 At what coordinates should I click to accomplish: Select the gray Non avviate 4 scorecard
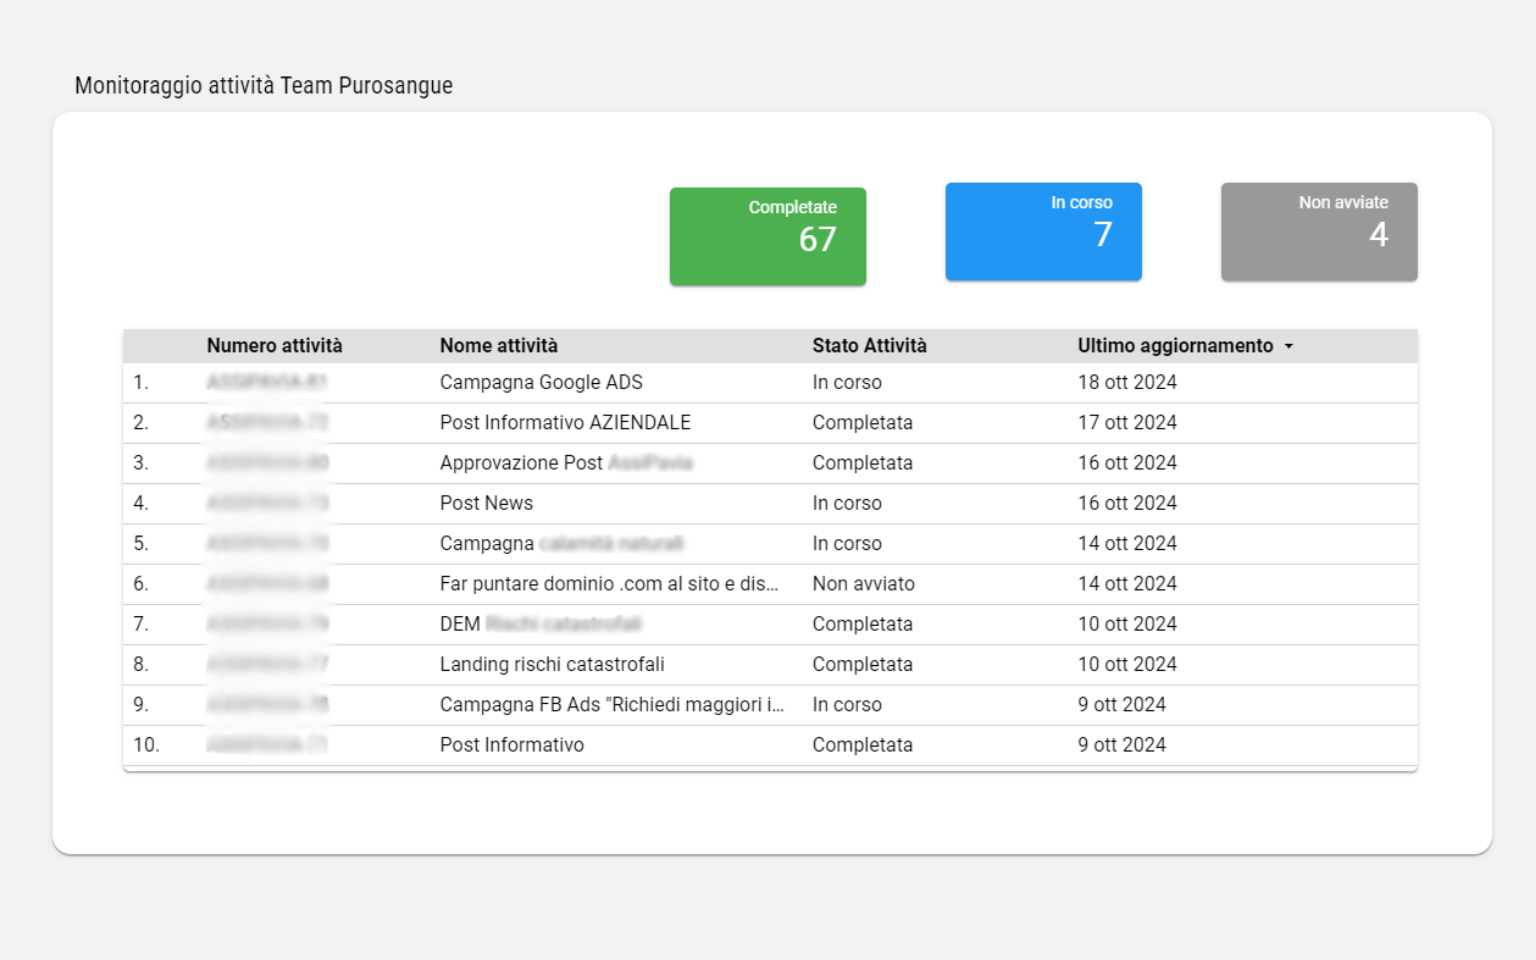click(x=1319, y=232)
